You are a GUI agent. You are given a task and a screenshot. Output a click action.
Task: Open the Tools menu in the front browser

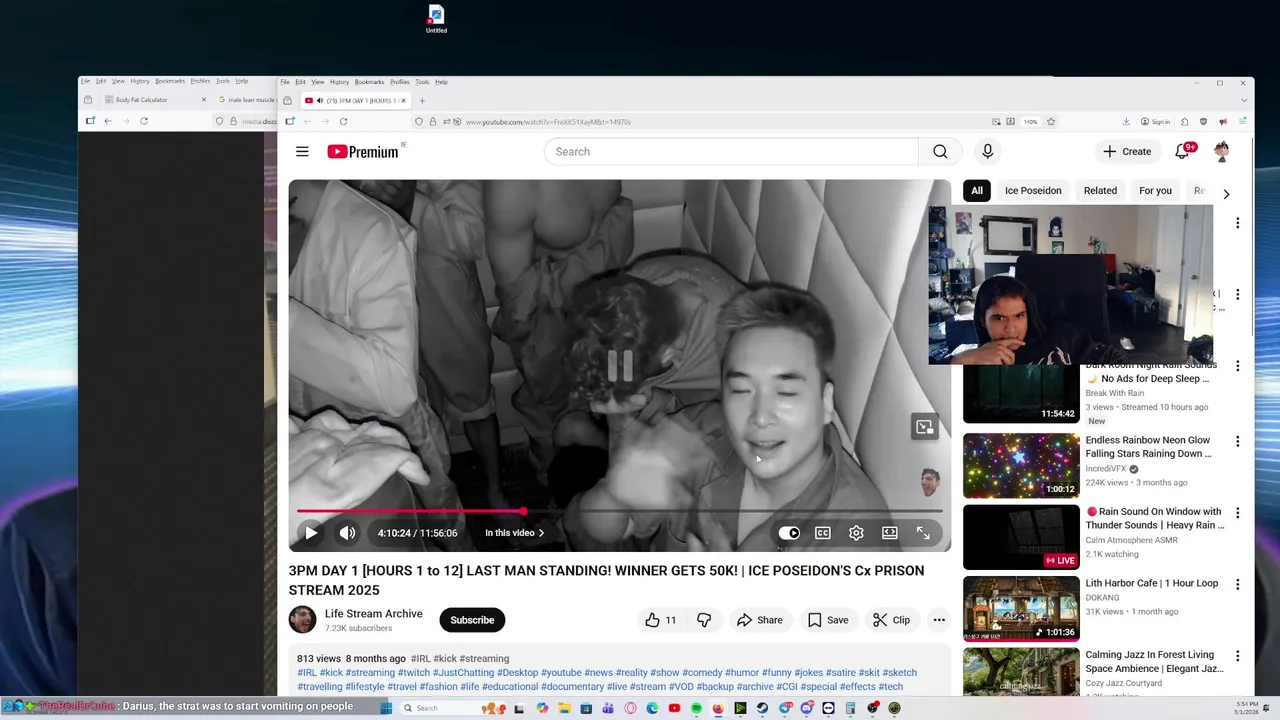422,82
